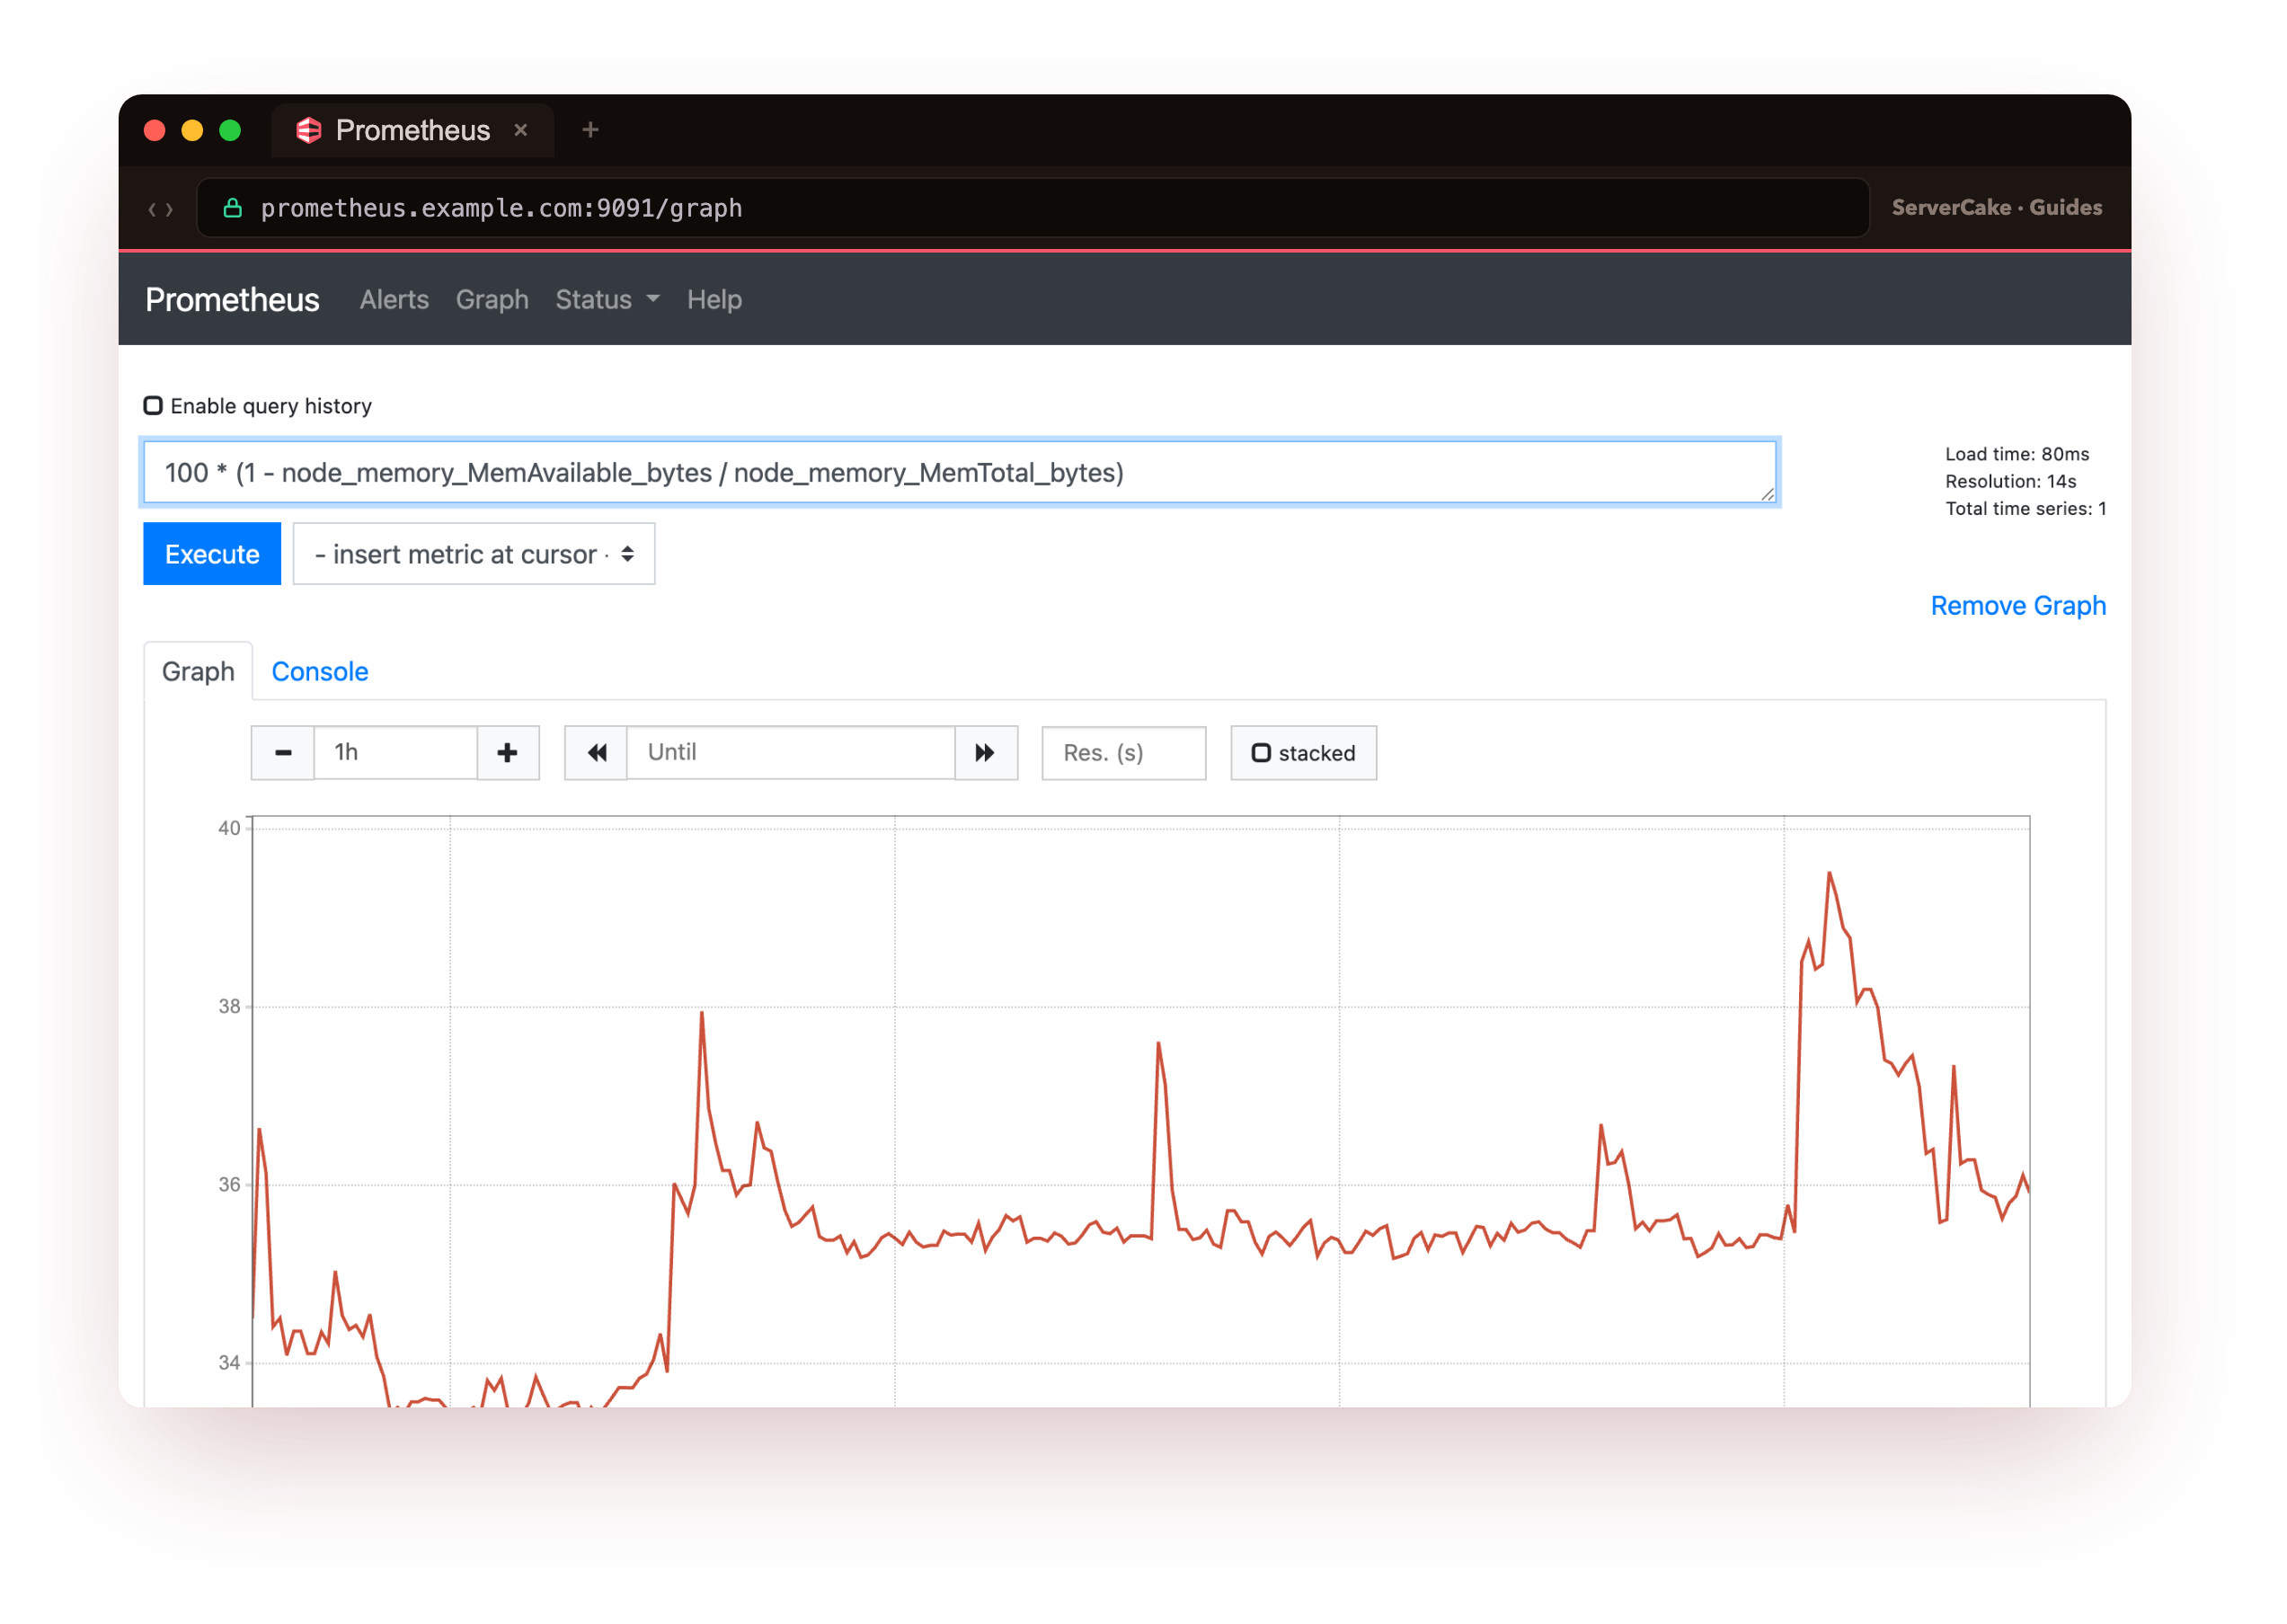Grab the expression box resize handle

[1767, 494]
